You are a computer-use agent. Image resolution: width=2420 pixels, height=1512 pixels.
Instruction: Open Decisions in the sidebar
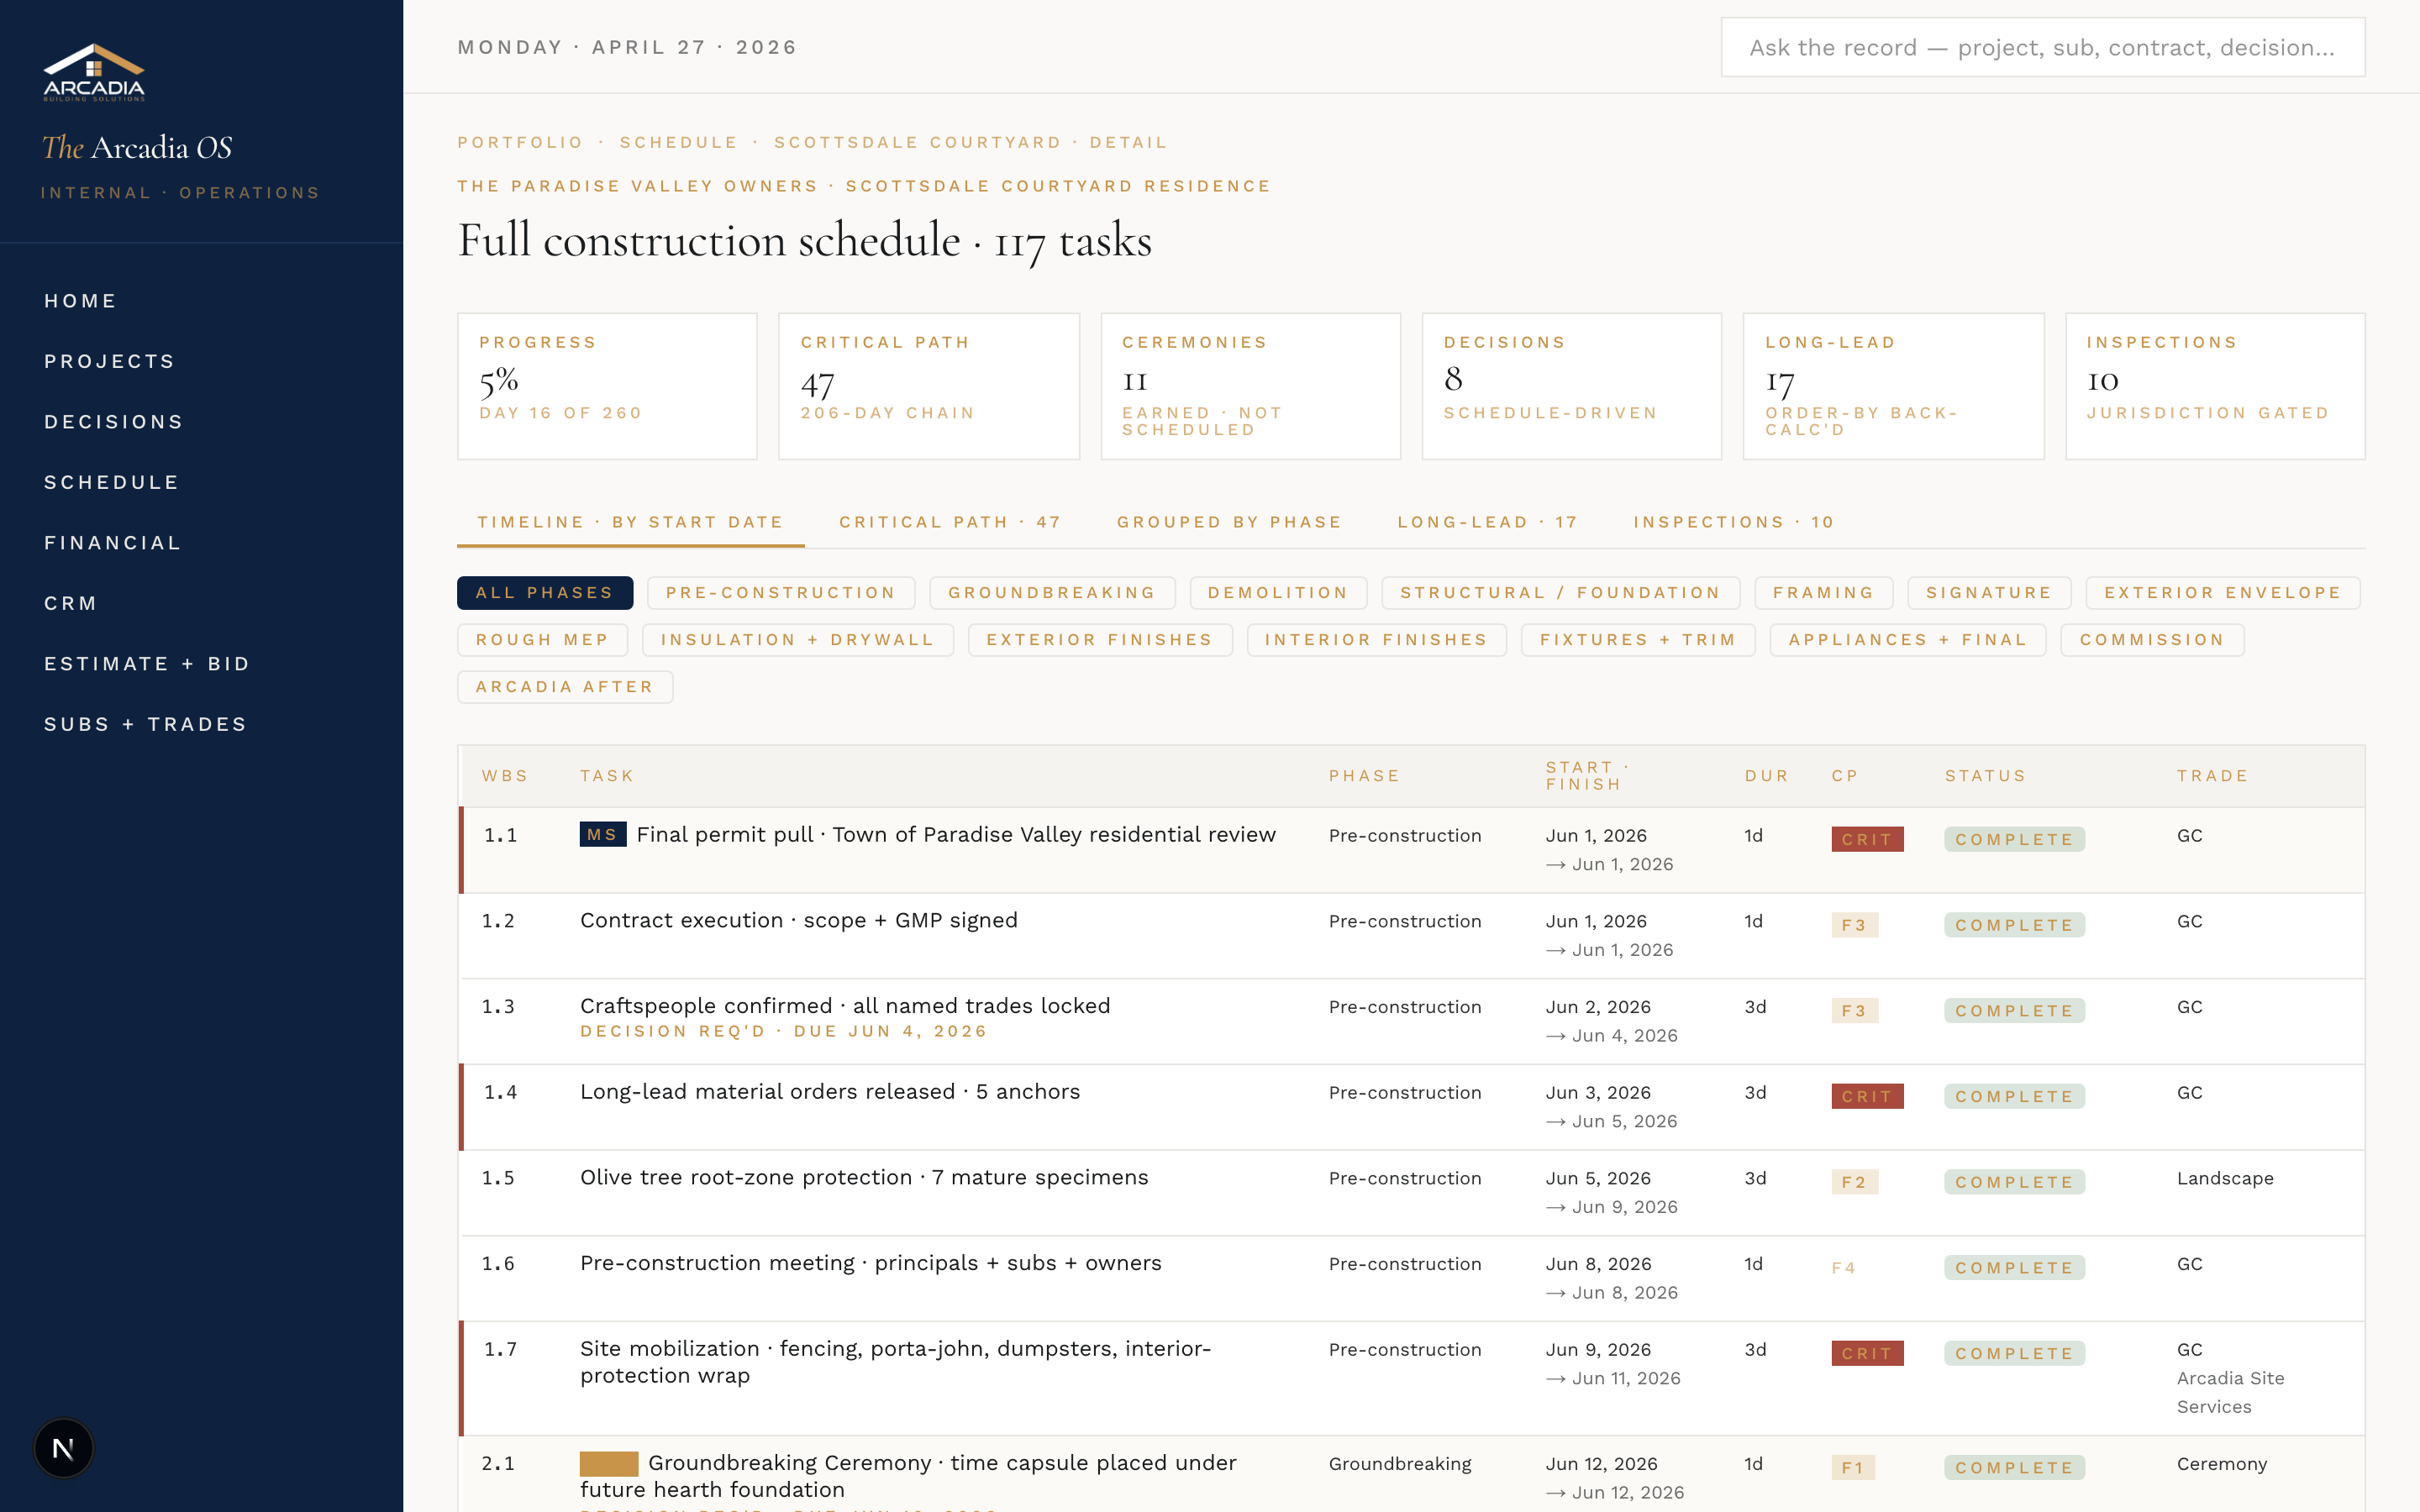pyautogui.click(x=113, y=422)
